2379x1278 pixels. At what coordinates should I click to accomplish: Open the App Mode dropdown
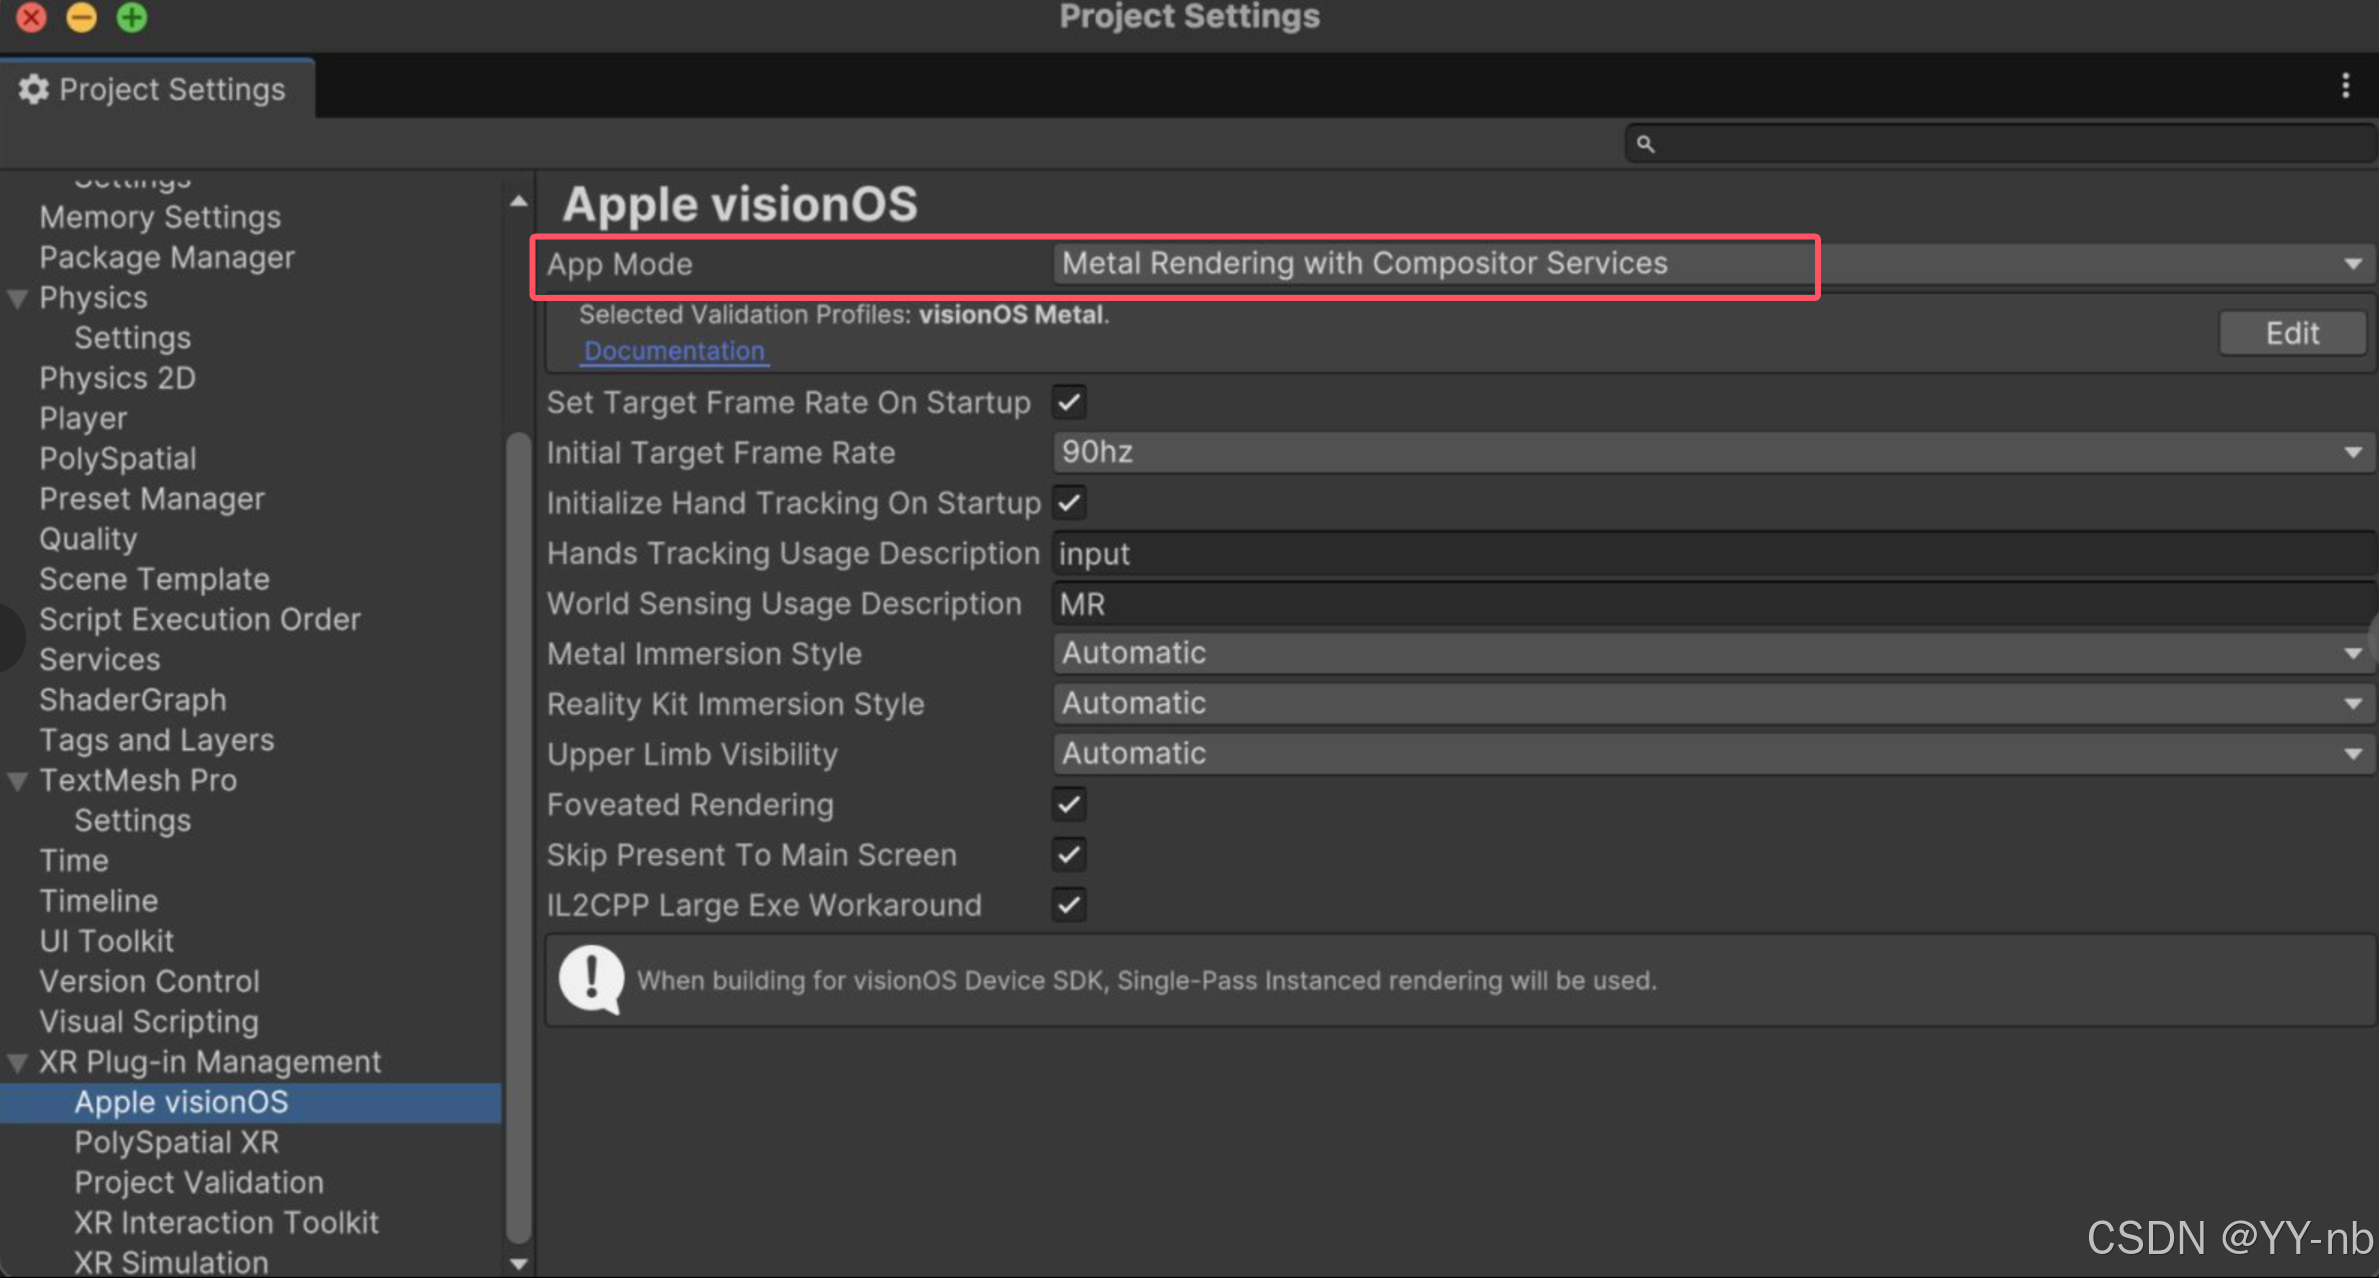point(1712,264)
